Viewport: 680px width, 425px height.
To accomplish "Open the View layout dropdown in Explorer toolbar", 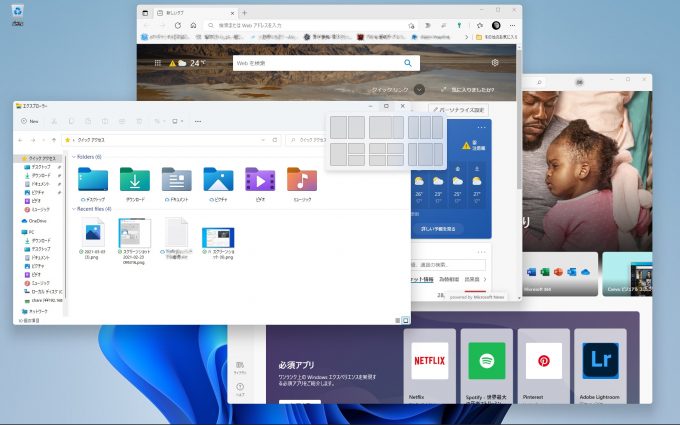I will tap(177, 121).
